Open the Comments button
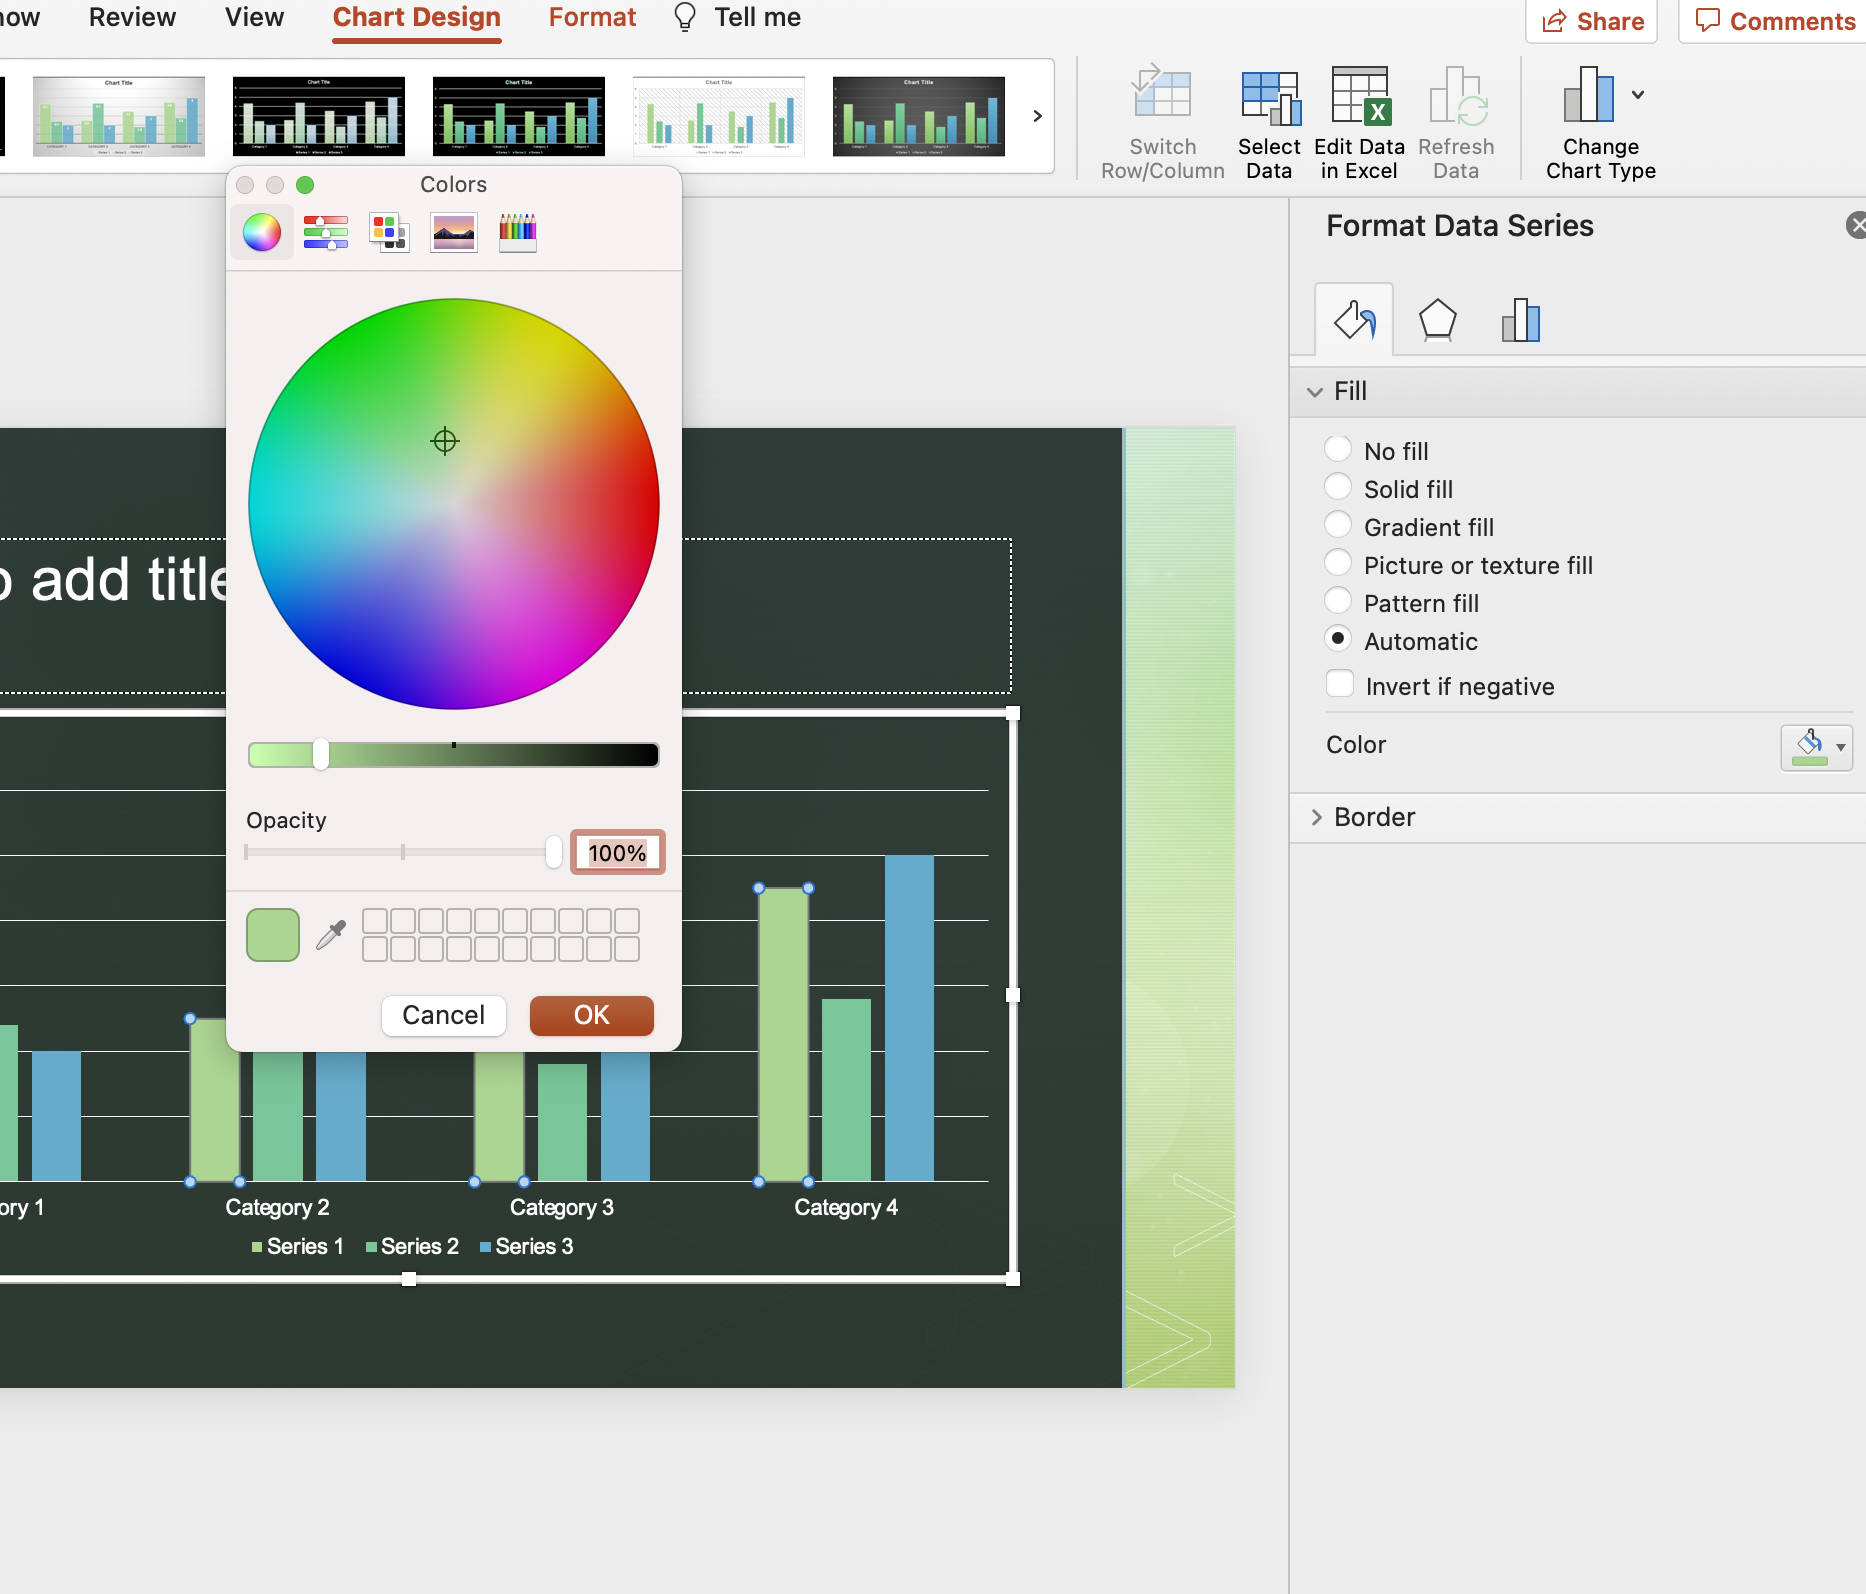 click(x=1773, y=21)
